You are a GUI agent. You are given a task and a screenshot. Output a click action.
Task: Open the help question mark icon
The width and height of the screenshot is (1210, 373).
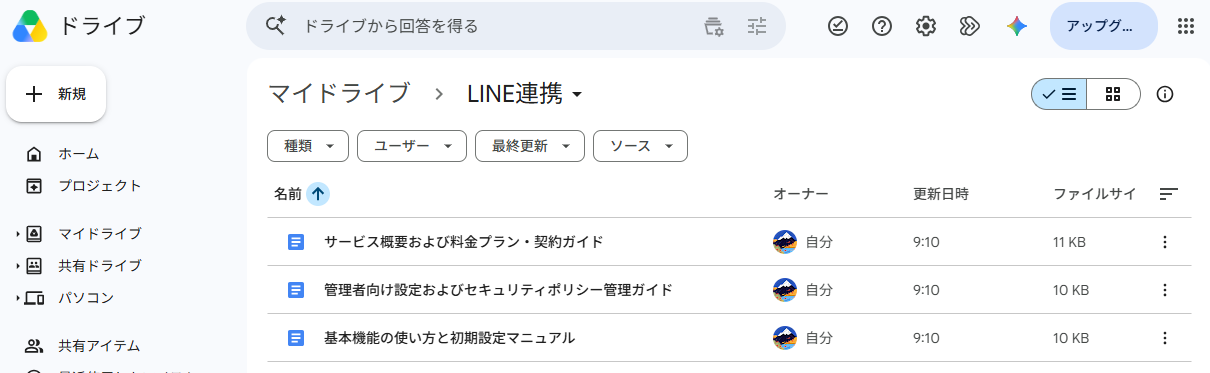882,27
